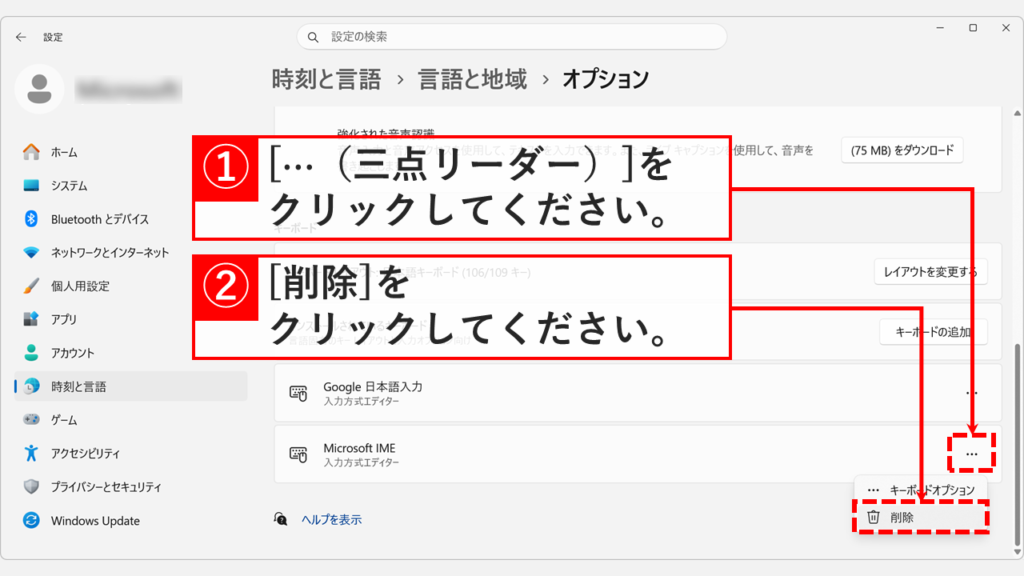Go to 時刻と言語 breadcrumb
This screenshot has width=1024, height=576.
326,80
